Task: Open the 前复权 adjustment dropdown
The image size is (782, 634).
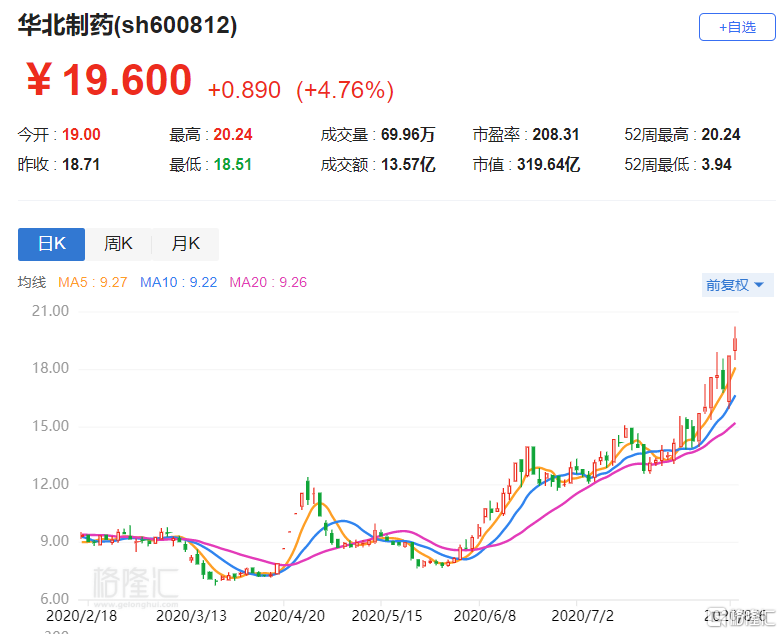Action: (x=737, y=285)
